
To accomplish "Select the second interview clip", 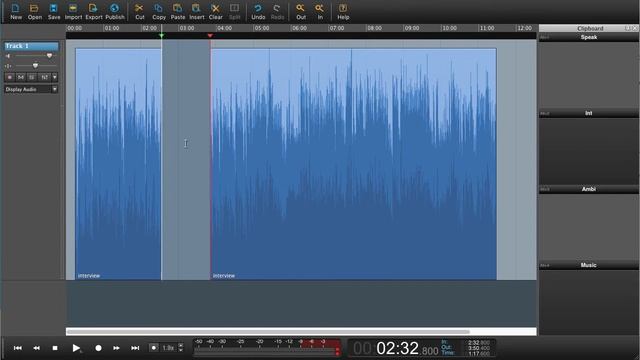I will [353, 163].
